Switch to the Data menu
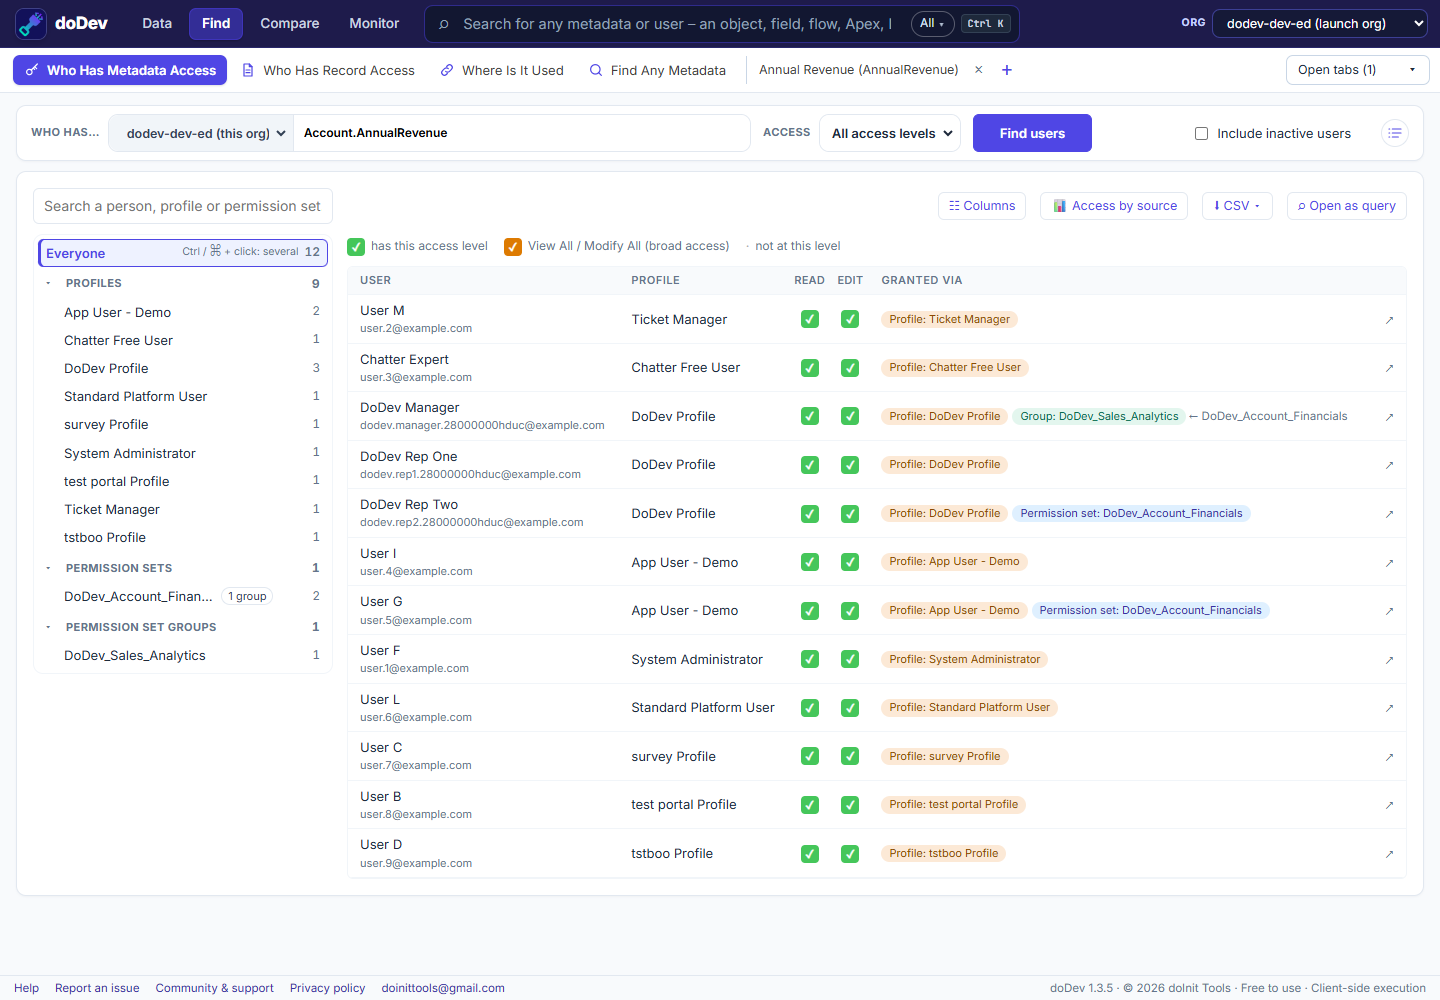This screenshot has height=1000, width=1440. [x=157, y=23]
